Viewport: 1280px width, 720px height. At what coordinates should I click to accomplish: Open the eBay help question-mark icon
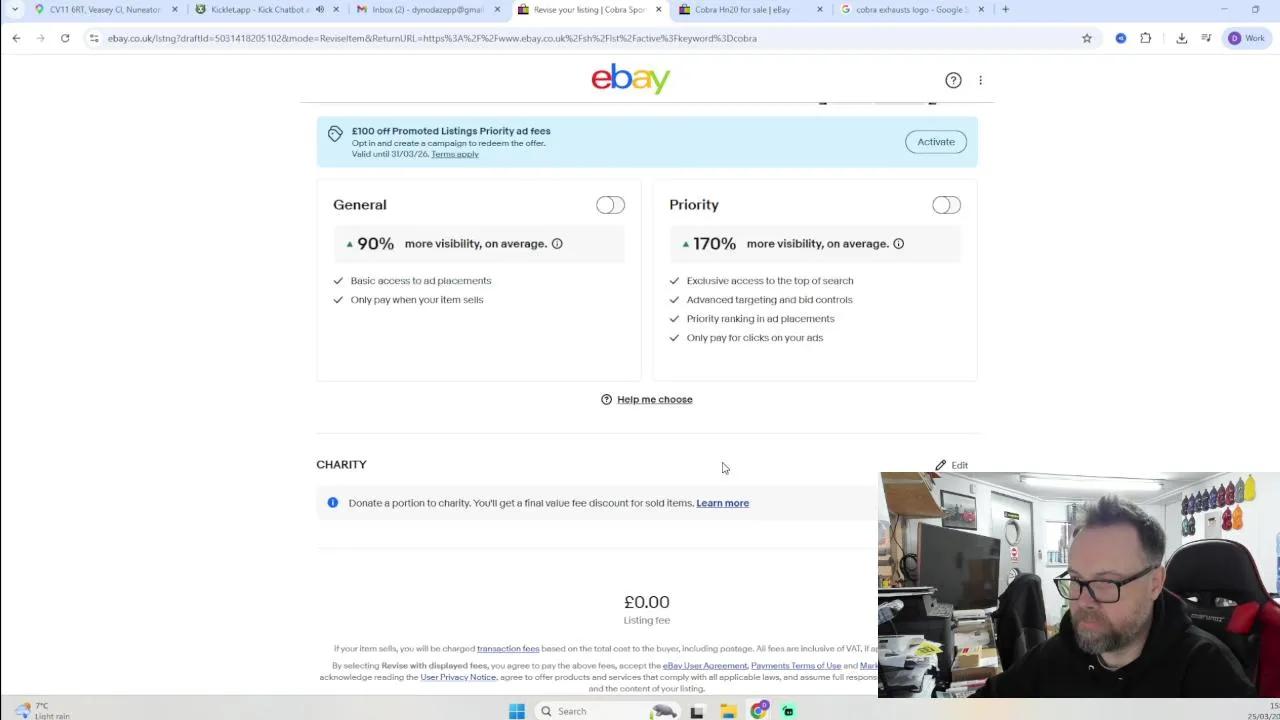pos(953,80)
